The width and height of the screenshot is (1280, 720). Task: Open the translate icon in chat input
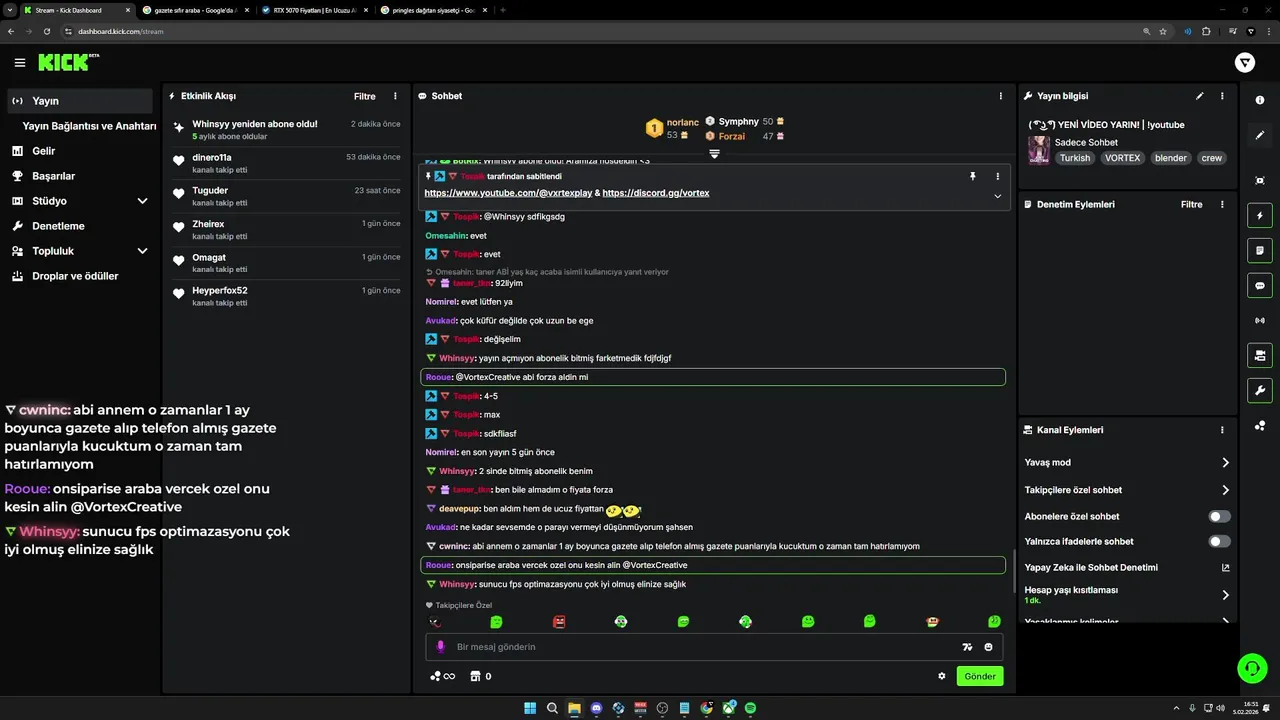point(967,647)
